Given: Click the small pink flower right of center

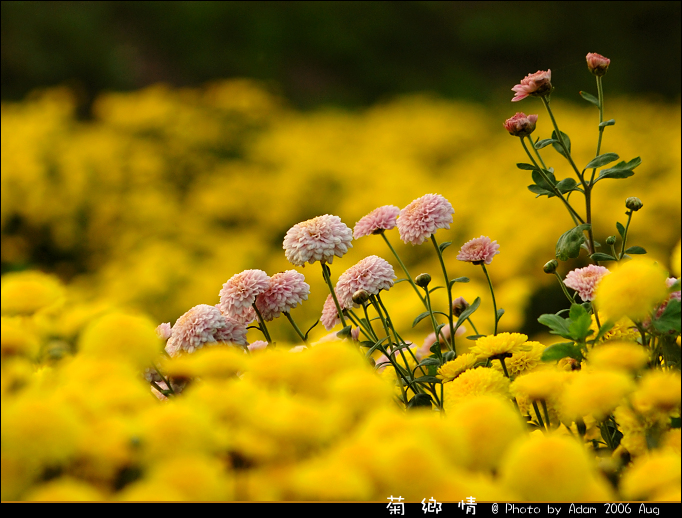Looking at the screenshot, I should (478, 249).
